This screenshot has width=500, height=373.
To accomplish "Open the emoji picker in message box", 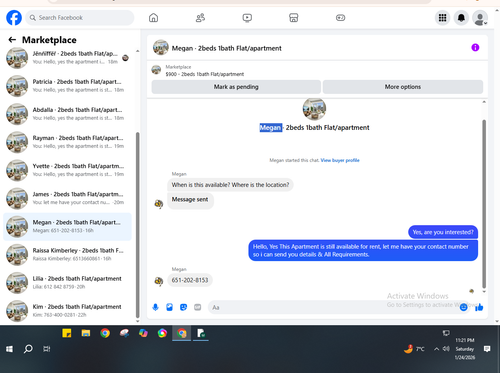I will point(463,307).
